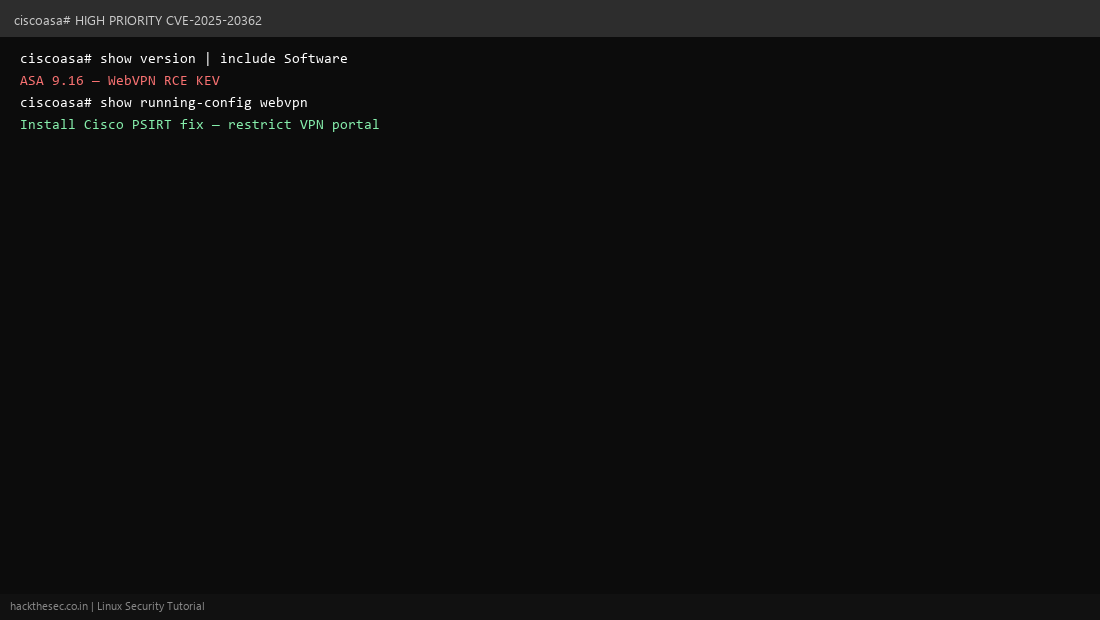Open the hackthesec.co.in footer link
Screen dimensions: 1100x620
coord(49,606)
